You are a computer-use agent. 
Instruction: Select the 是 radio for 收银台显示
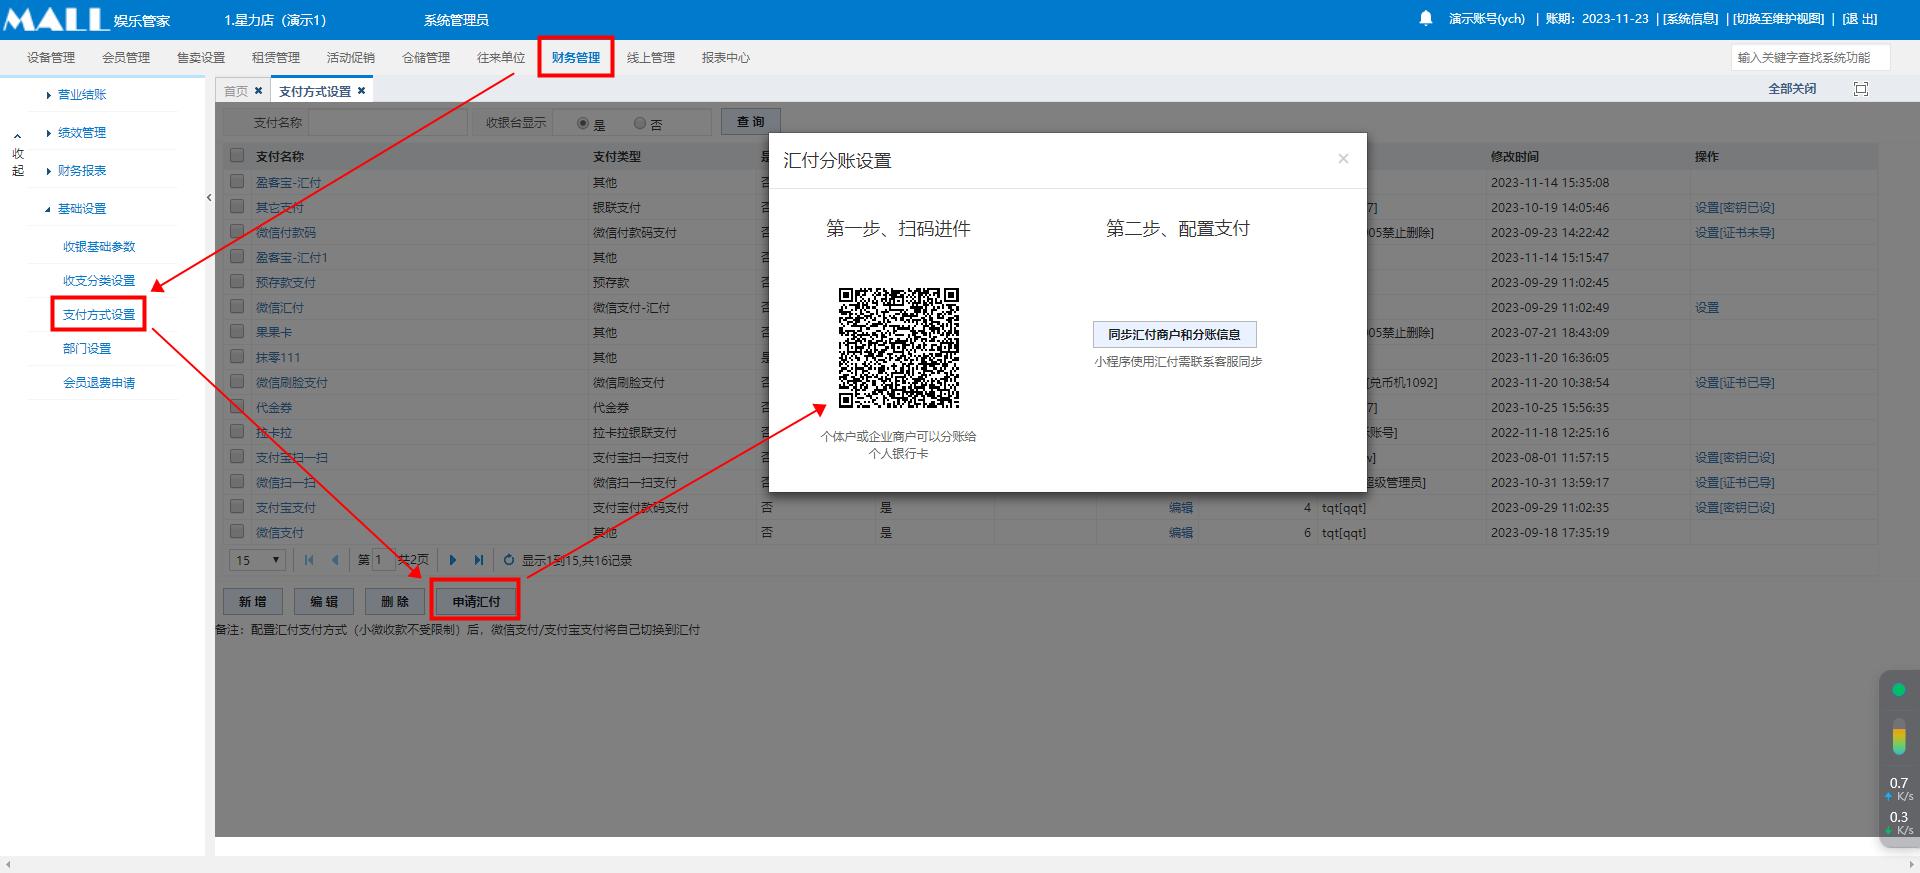point(583,124)
